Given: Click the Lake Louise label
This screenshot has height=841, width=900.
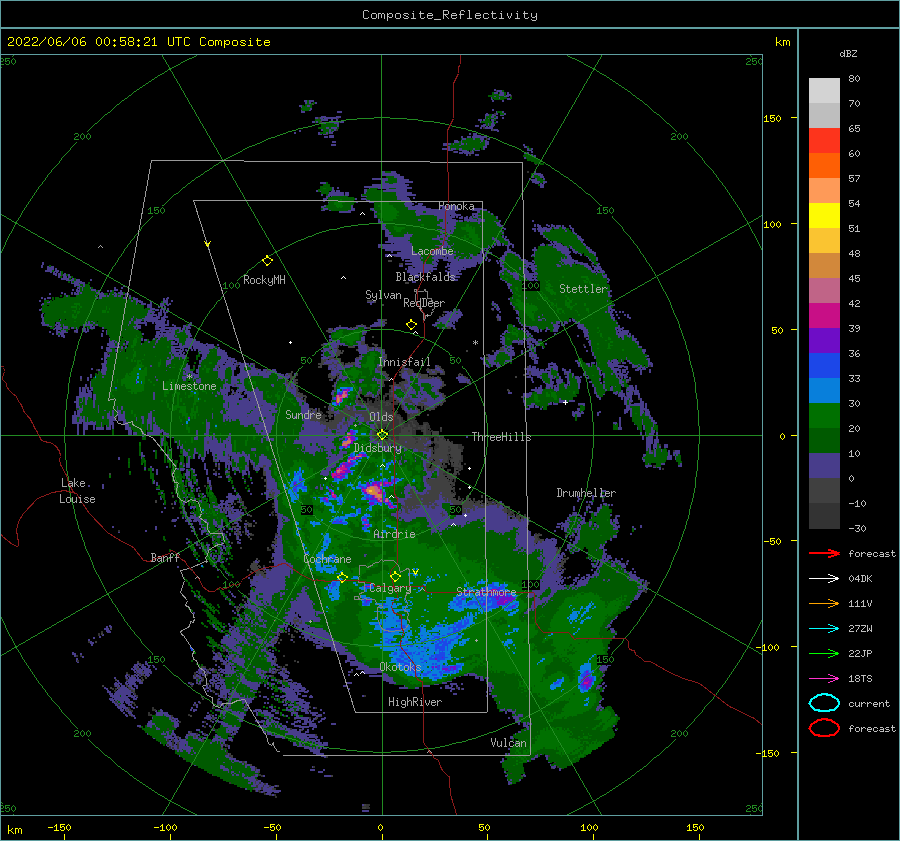Looking at the screenshot, I should 77,491.
